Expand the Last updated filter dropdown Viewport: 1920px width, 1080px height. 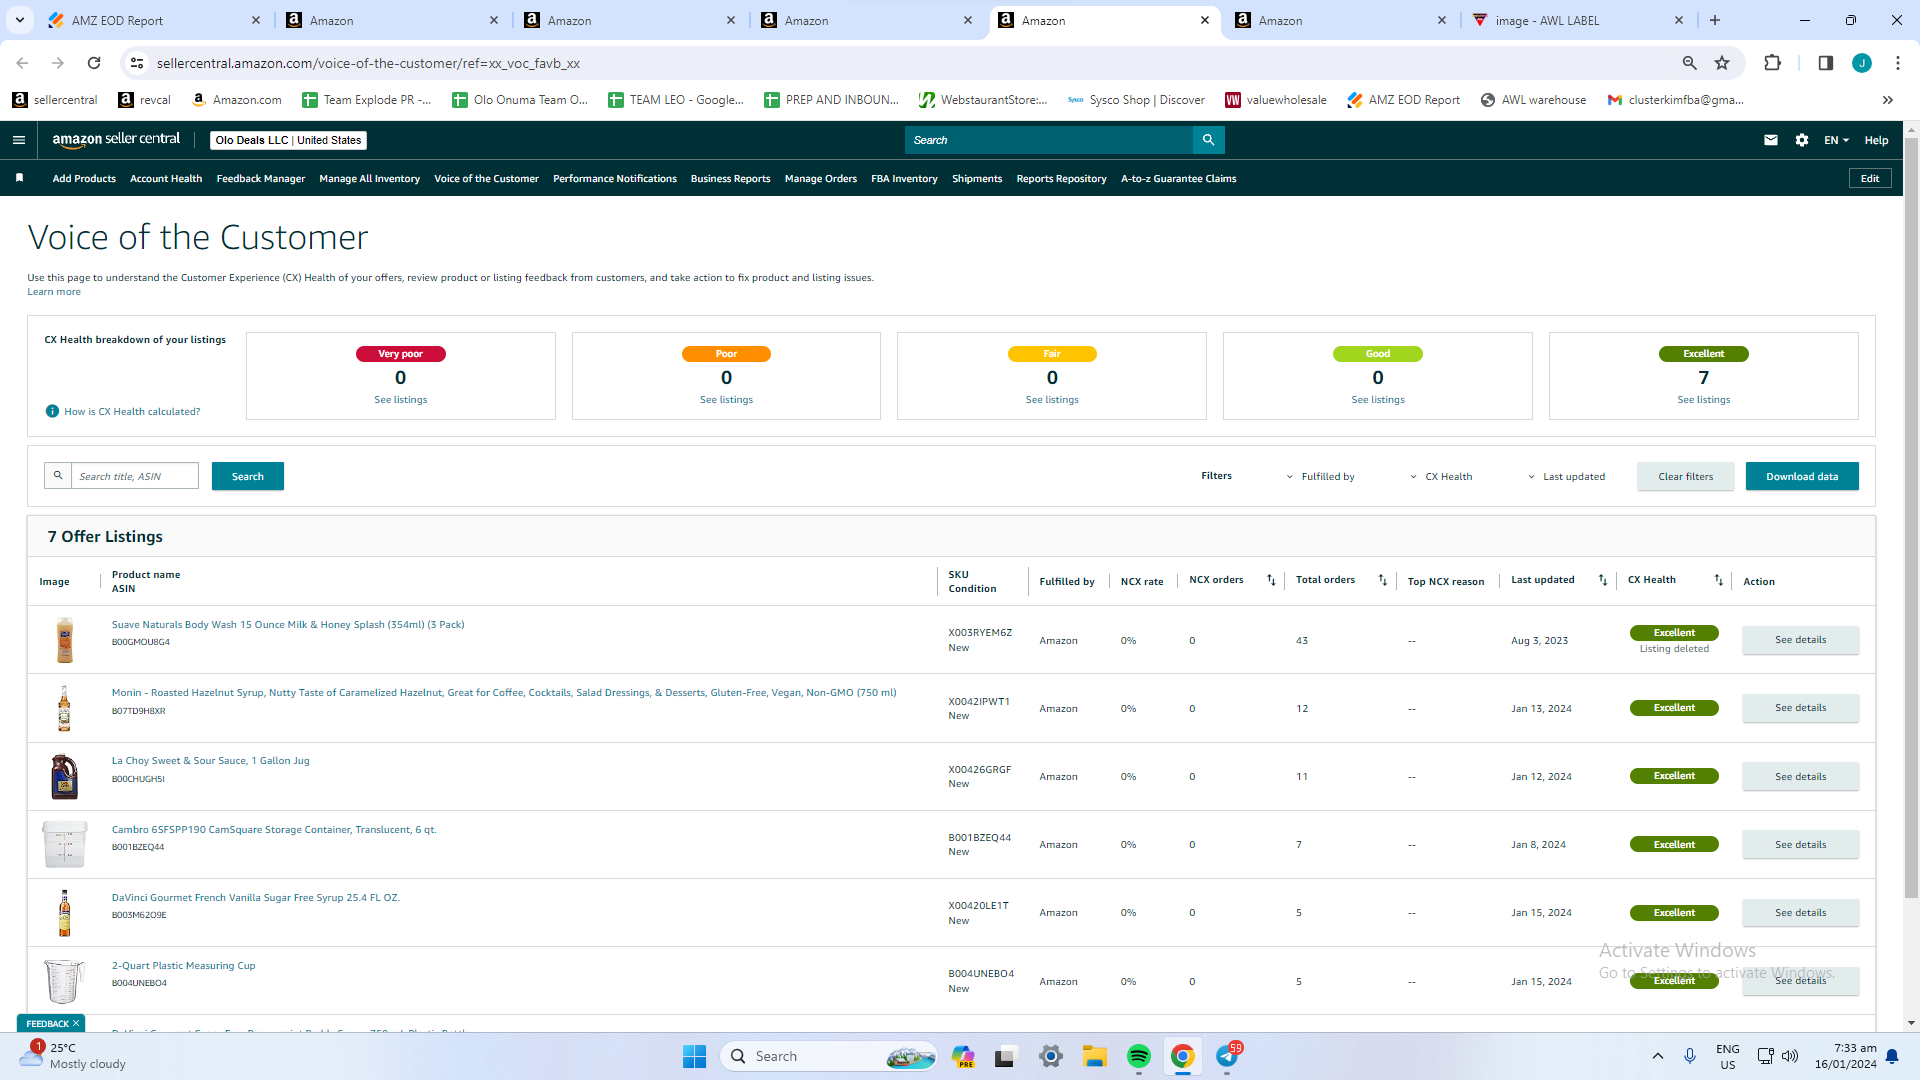(1566, 477)
